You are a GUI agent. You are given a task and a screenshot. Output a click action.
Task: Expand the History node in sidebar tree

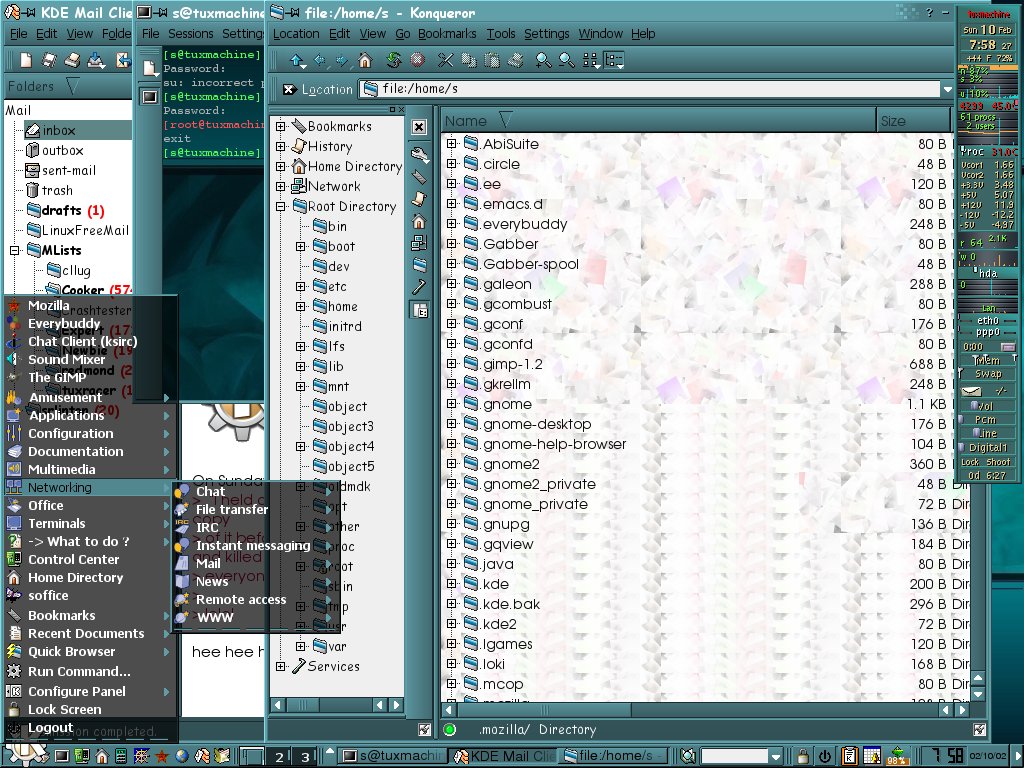click(x=281, y=146)
